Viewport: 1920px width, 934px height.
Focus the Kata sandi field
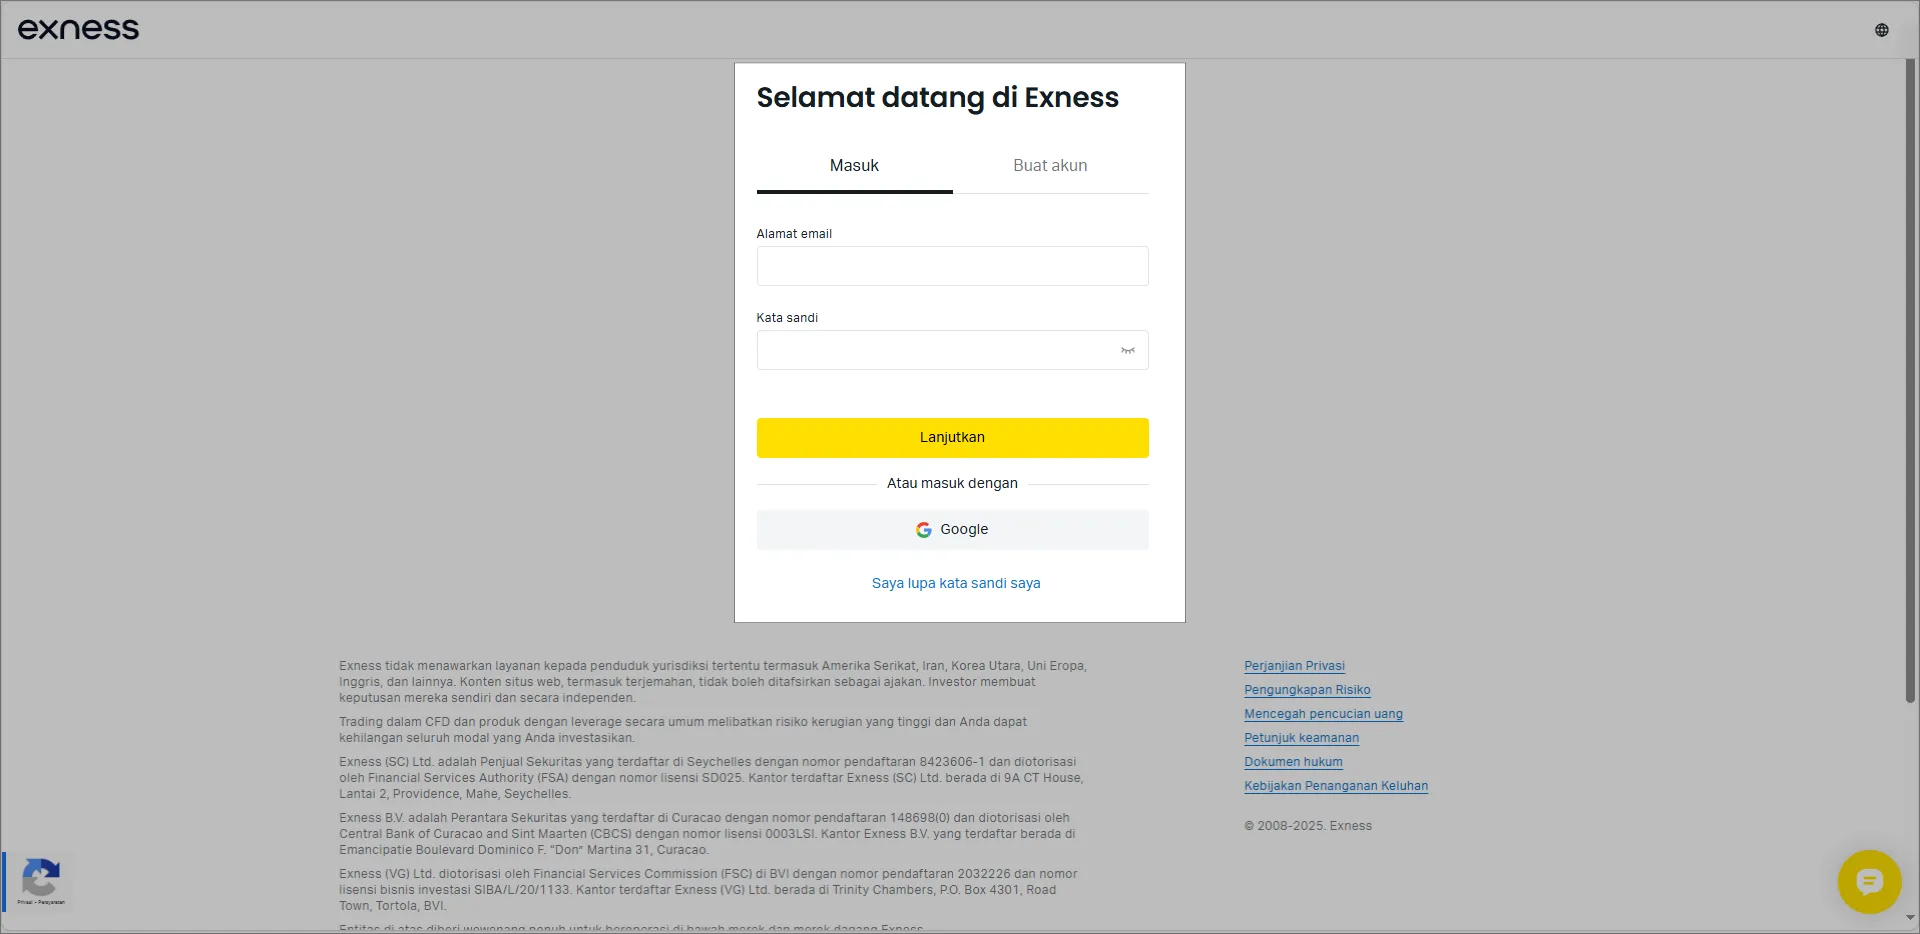click(x=935, y=350)
